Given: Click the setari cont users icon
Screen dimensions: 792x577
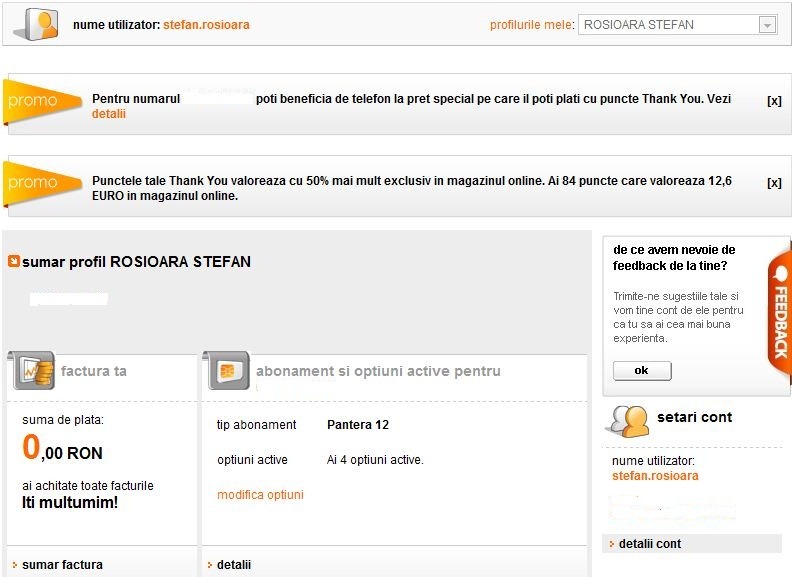Looking at the screenshot, I should [629, 421].
